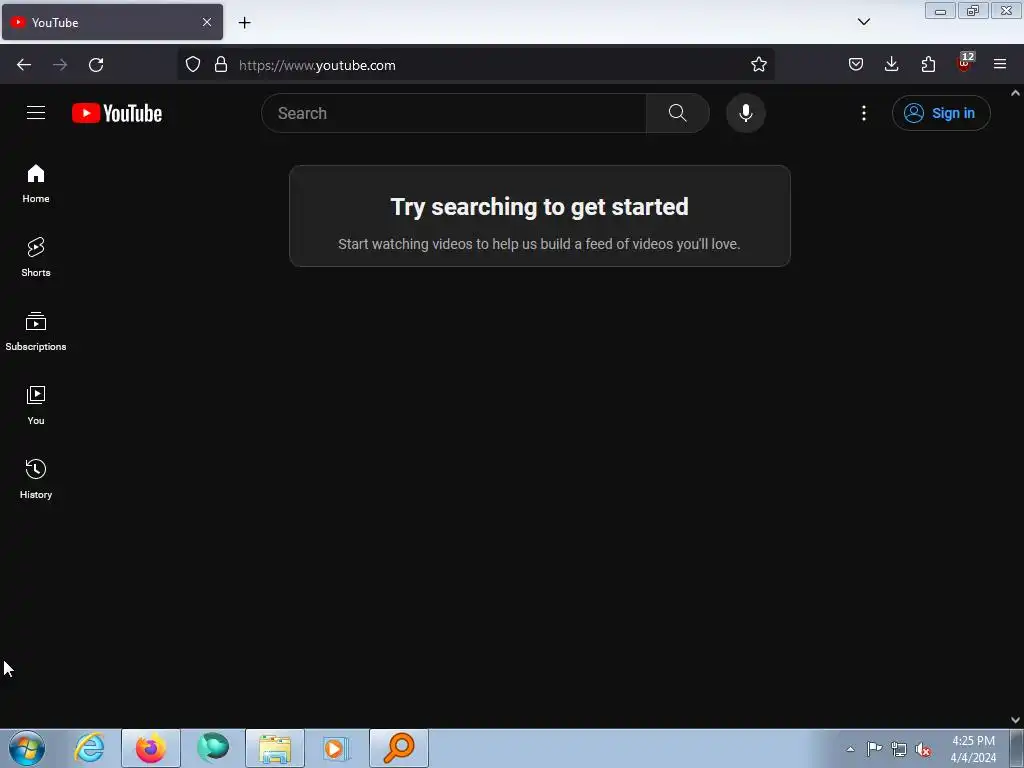Click the network tray icon
The height and width of the screenshot is (768, 1024).
[x=899, y=750]
